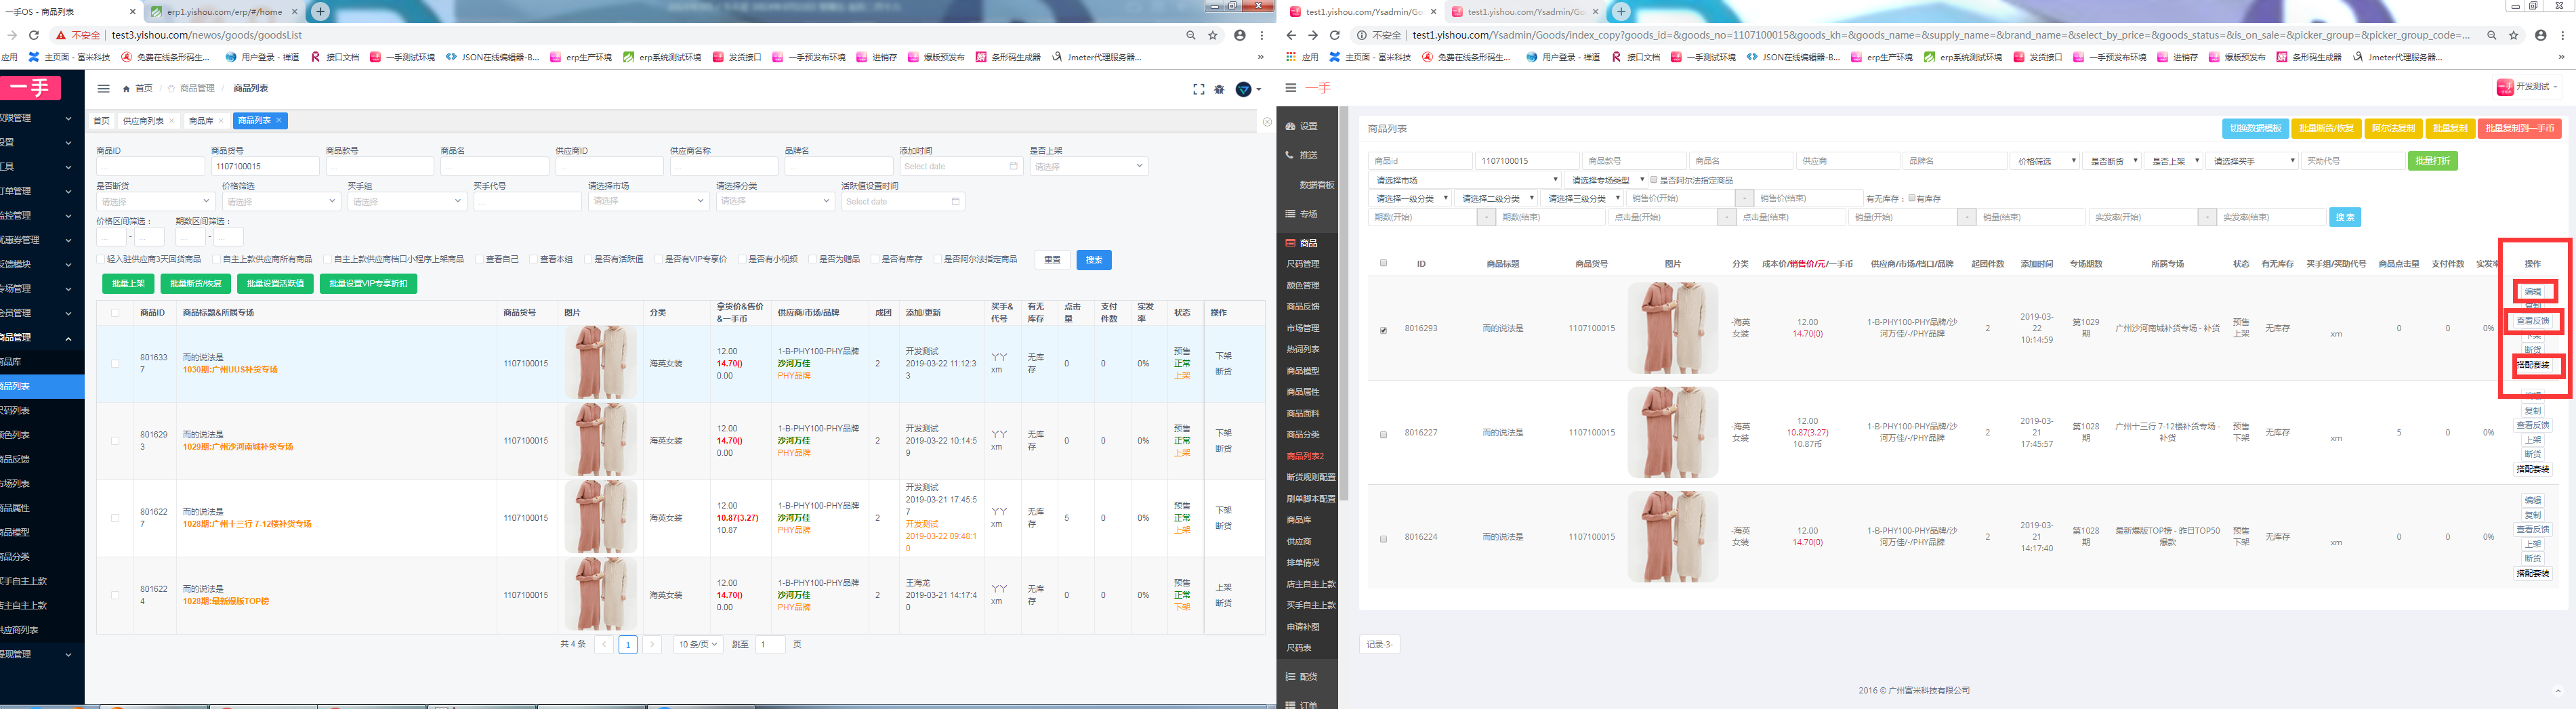2576x709 pixels.
Task: Close the 供应商列表 tab
Action: click(x=172, y=121)
